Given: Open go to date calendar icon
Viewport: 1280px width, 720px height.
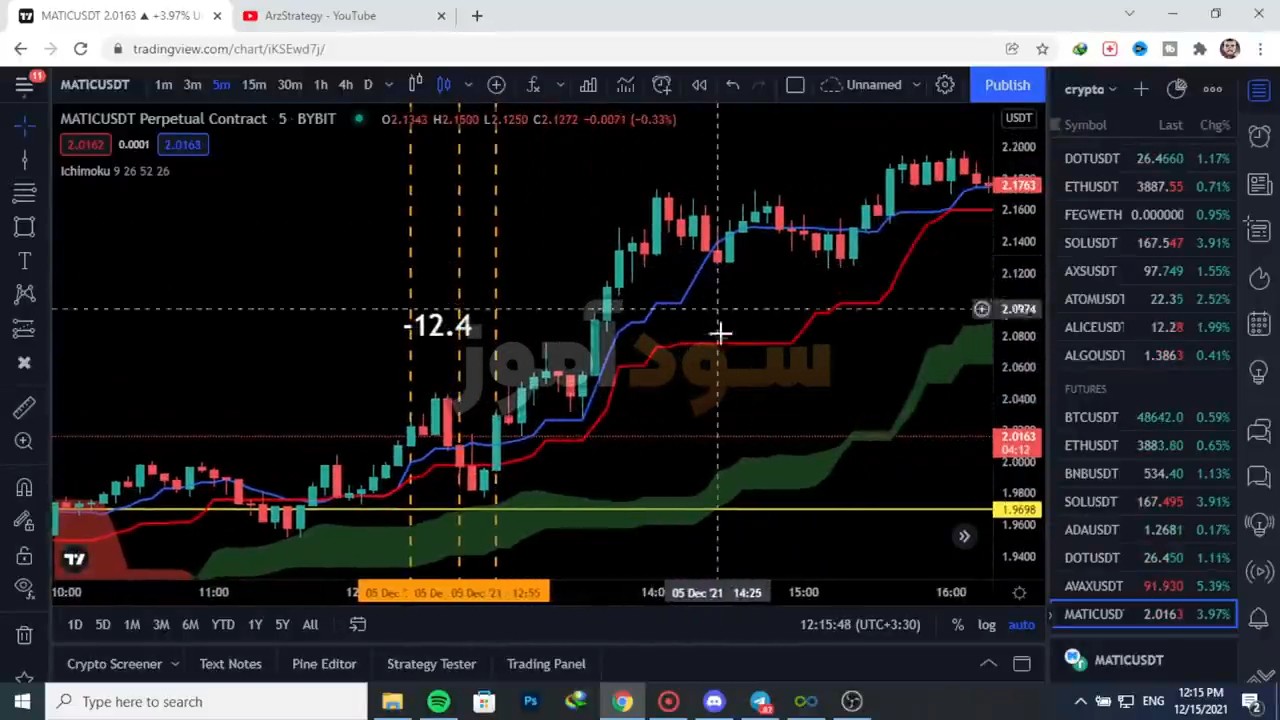Looking at the screenshot, I should (x=357, y=625).
